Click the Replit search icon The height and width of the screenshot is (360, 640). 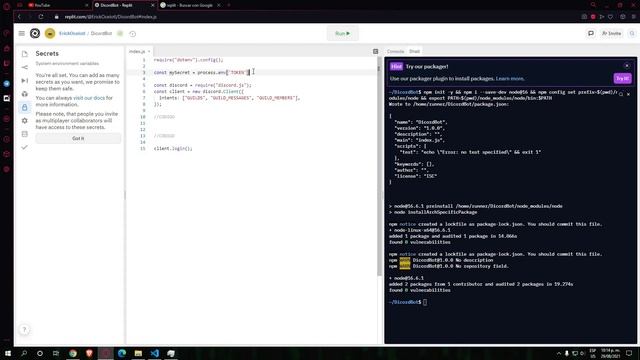point(632,33)
